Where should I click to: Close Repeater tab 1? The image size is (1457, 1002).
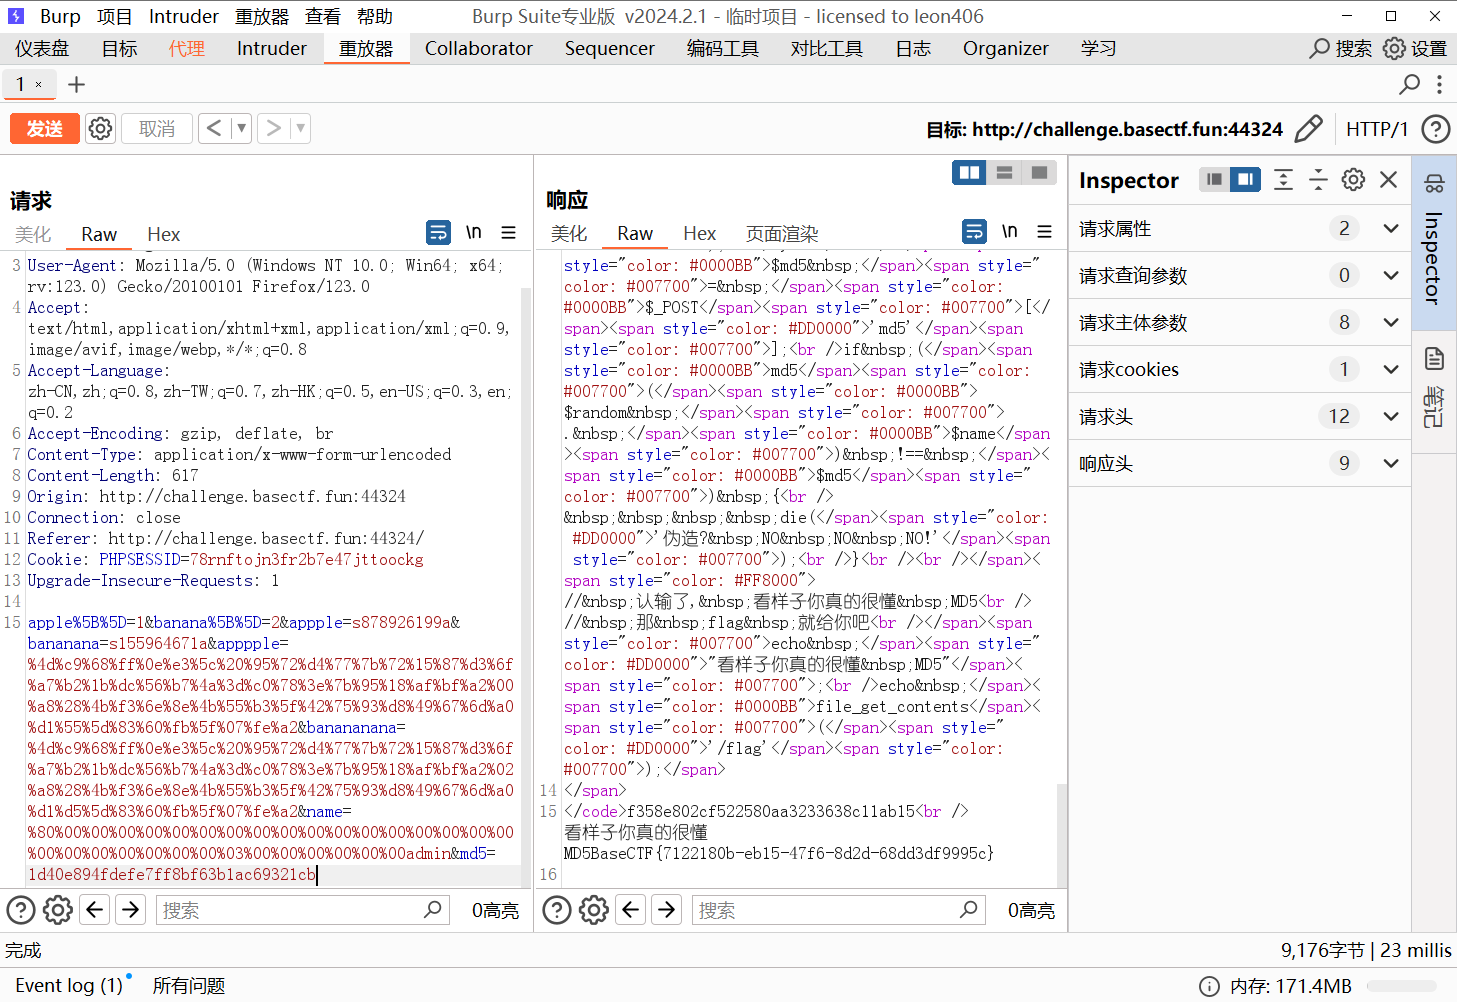(x=39, y=85)
